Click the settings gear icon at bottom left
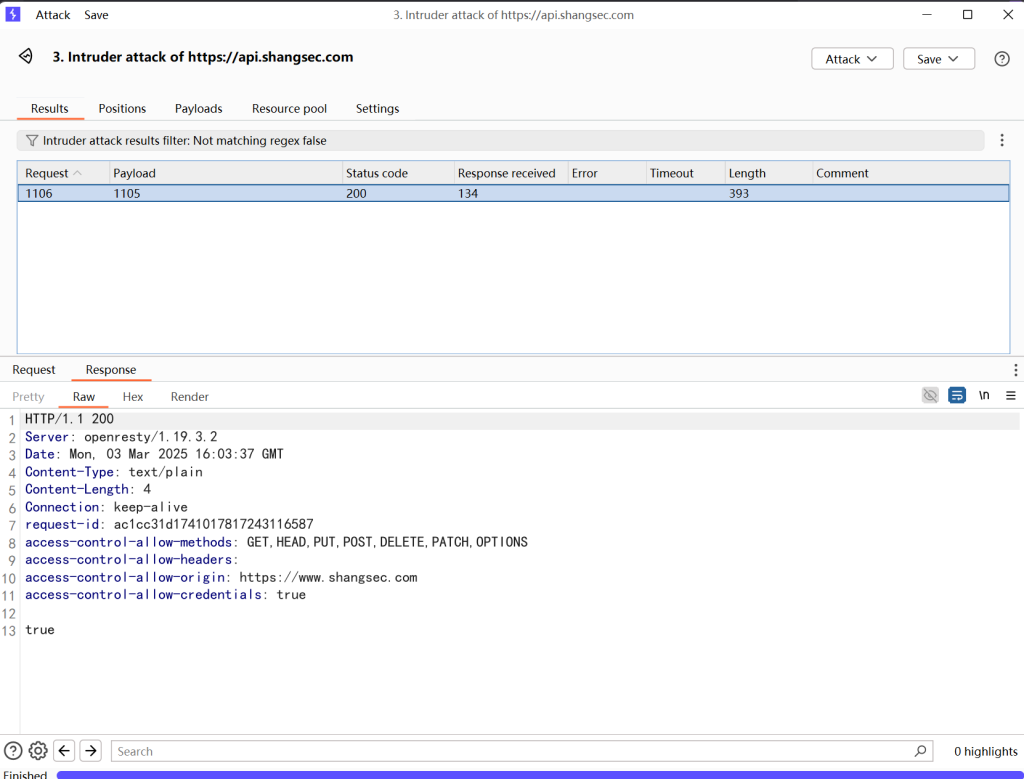Image resolution: width=1024 pixels, height=779 pixels. click(38, 751)
